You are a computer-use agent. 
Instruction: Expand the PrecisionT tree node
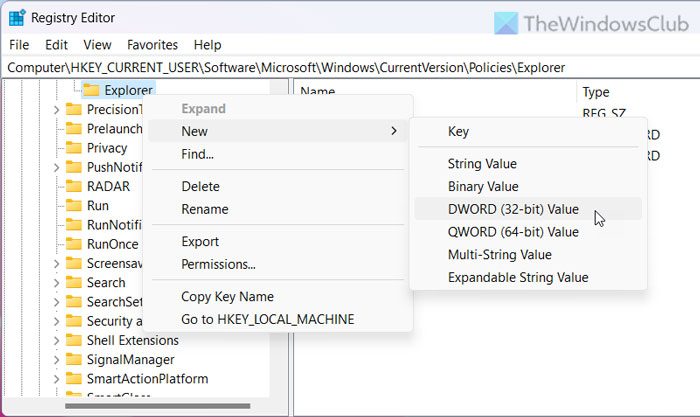click(56, 109)
